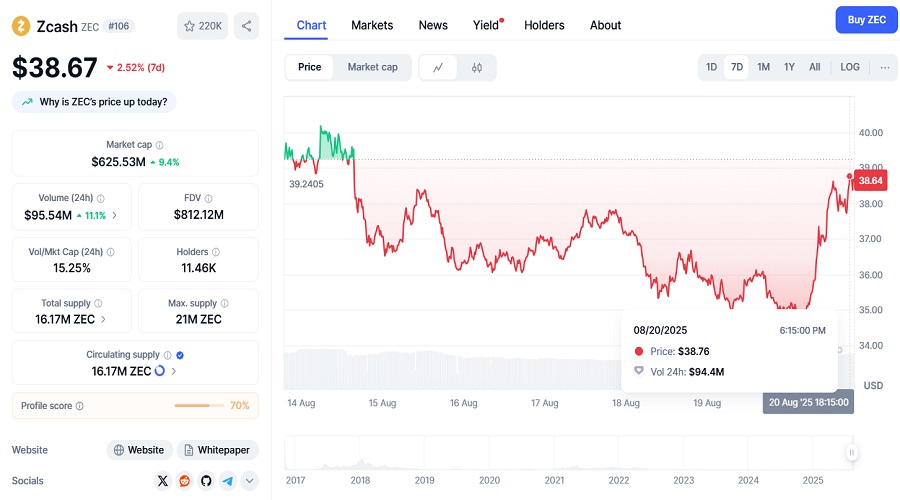
Task: Grab the historical range slider handle
Action: [x=852, y=453]
